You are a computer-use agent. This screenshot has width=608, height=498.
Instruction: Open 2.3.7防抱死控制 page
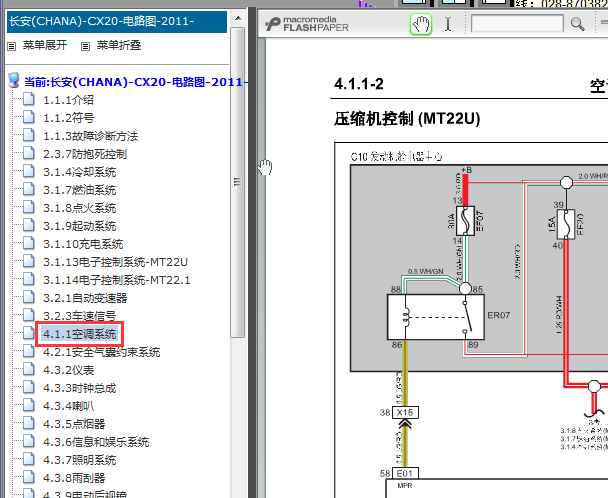(x=85, y=154)
